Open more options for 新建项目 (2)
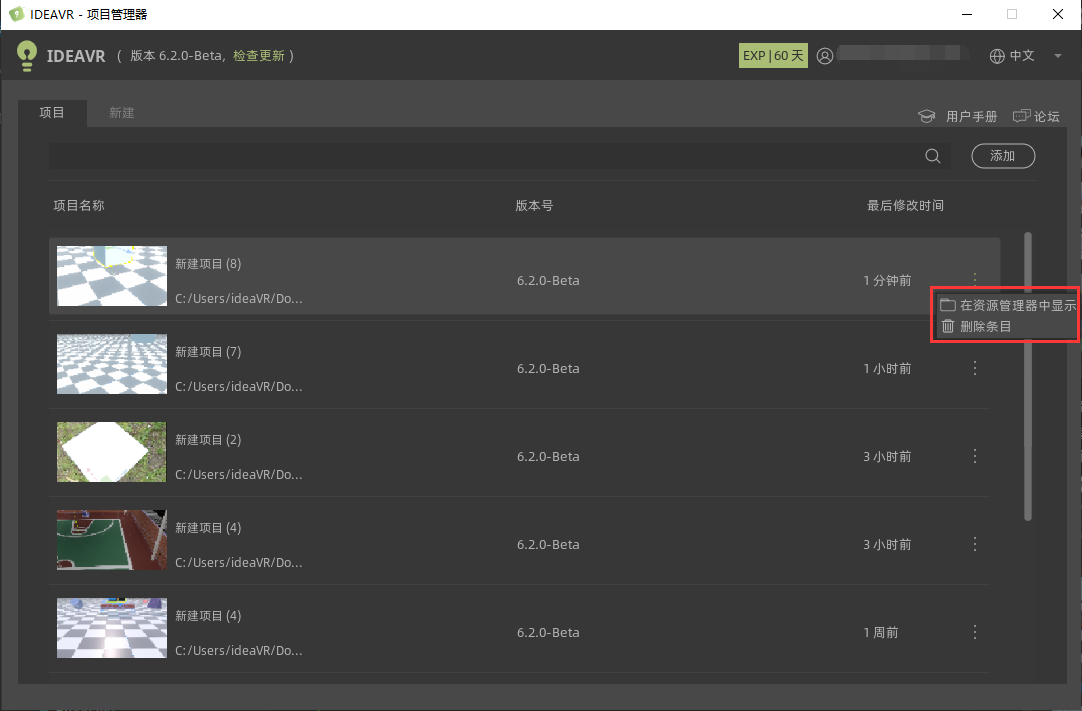The width and height of the screenshot is (1082, 711). (974, 456)
